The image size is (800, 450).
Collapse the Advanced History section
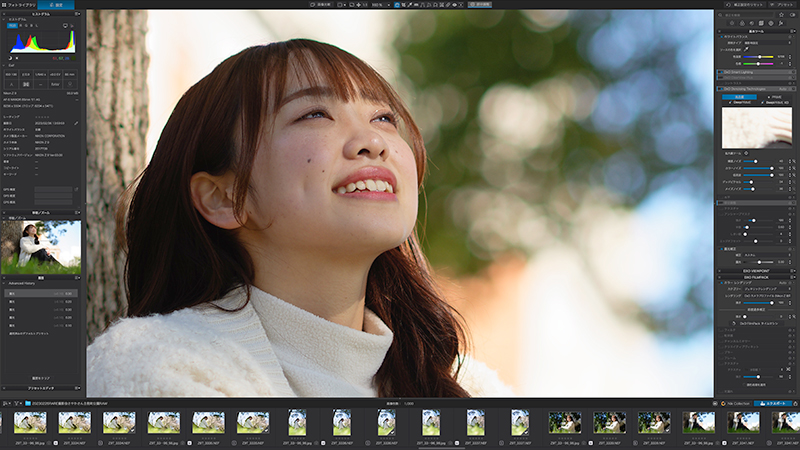tap(4, 283)
